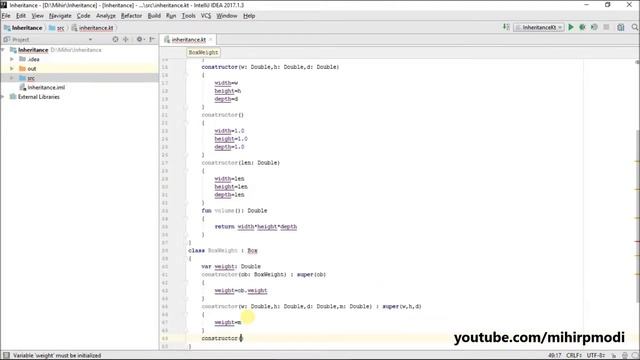Open the Window menu
The image size is (640, 360).
(227, 16)
